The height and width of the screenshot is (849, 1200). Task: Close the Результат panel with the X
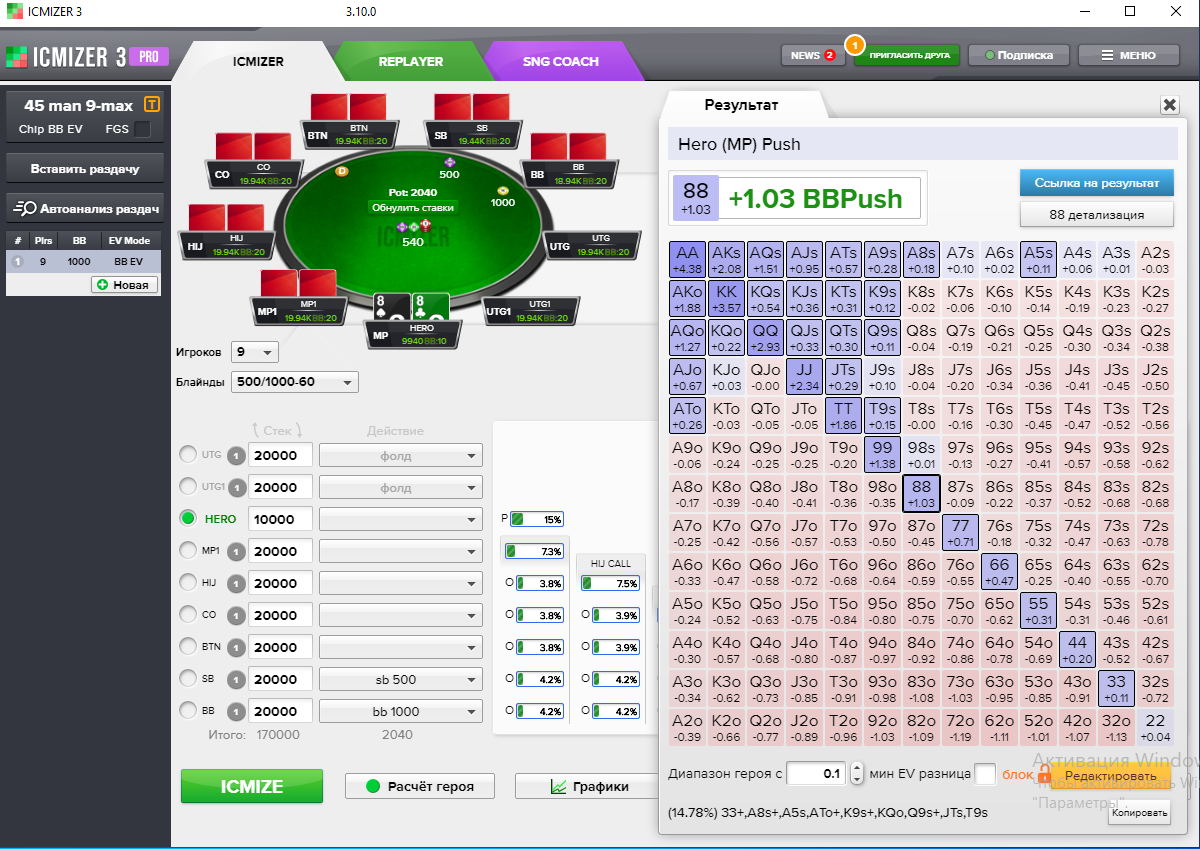click(1169, 104)
